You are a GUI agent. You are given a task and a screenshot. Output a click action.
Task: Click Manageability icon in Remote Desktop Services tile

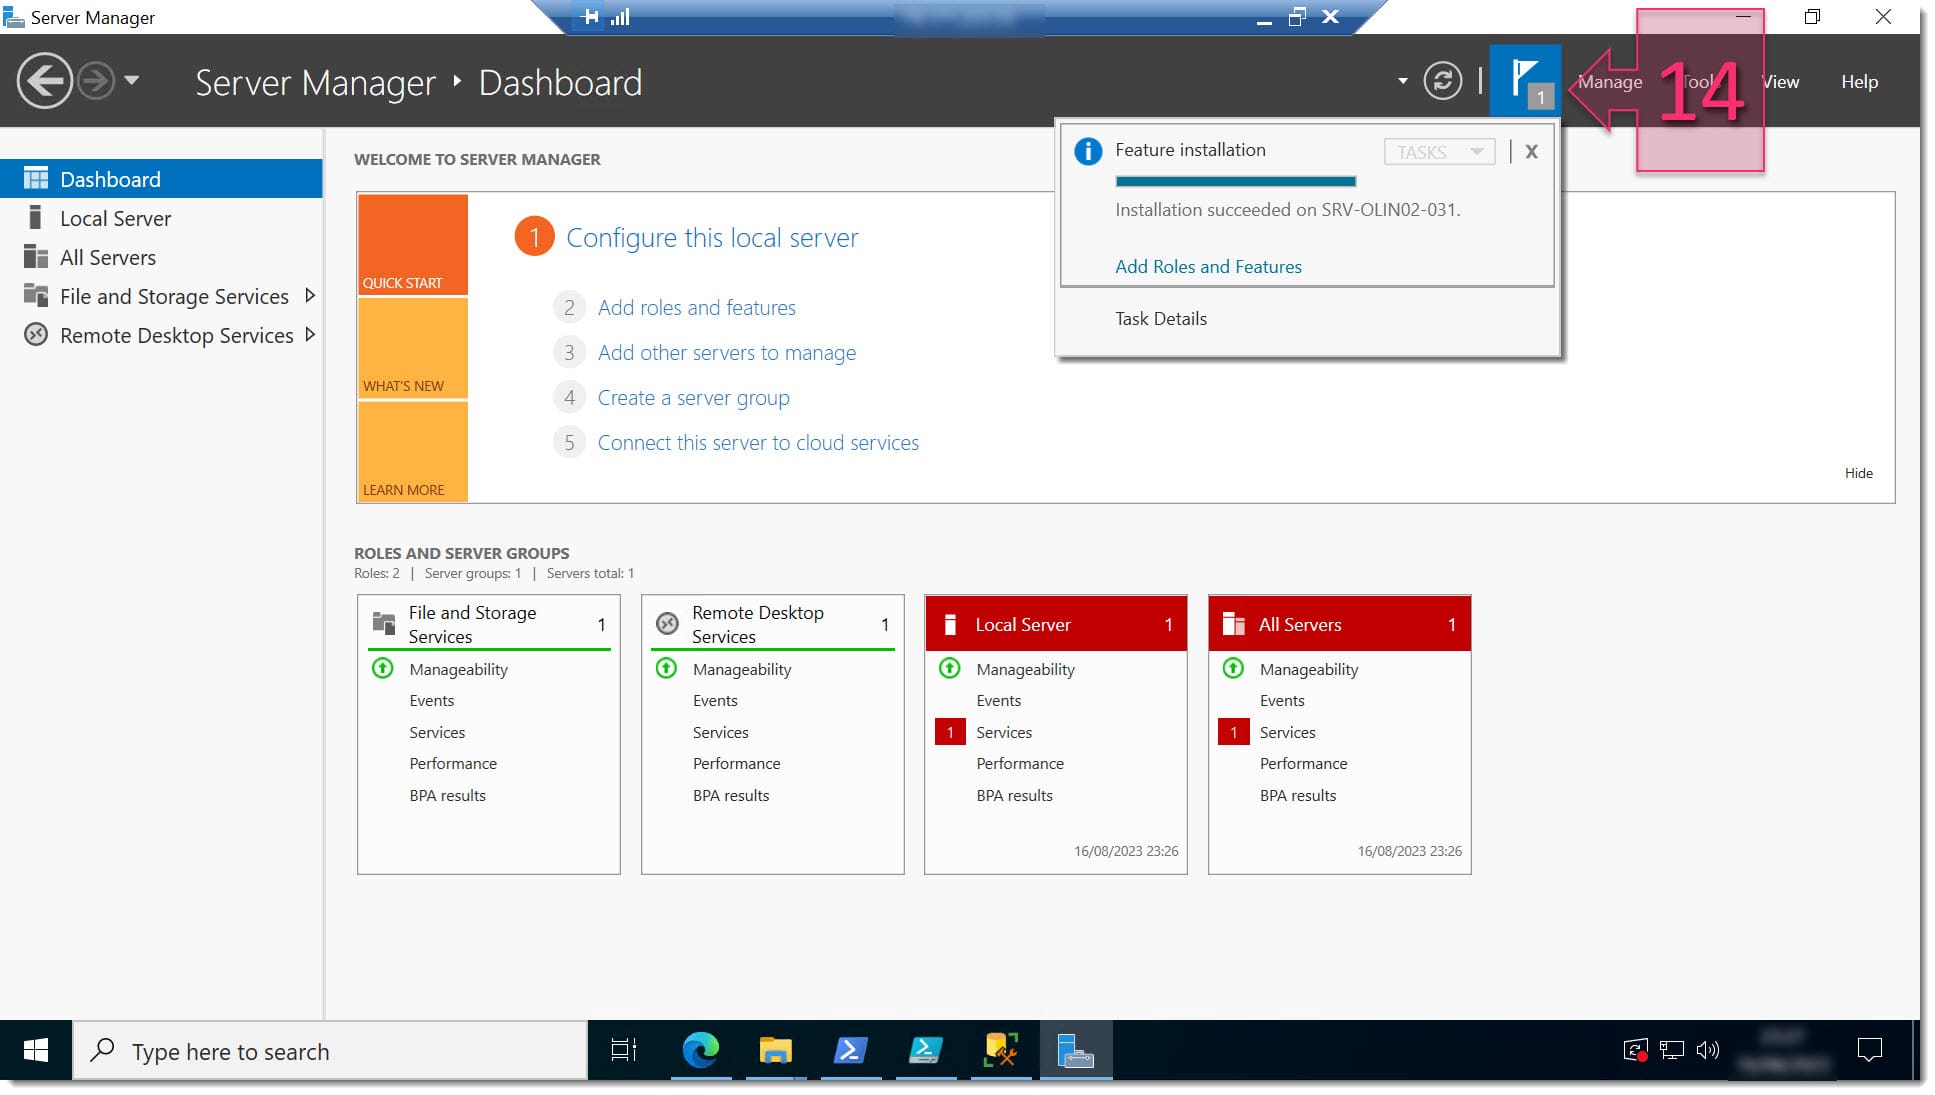[x=666, y=668]
